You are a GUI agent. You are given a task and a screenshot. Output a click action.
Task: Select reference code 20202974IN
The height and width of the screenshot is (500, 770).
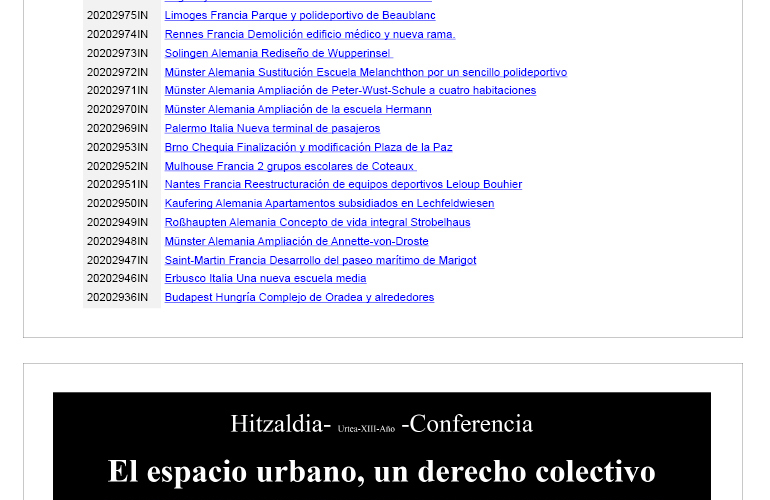(x=117, y=34)
